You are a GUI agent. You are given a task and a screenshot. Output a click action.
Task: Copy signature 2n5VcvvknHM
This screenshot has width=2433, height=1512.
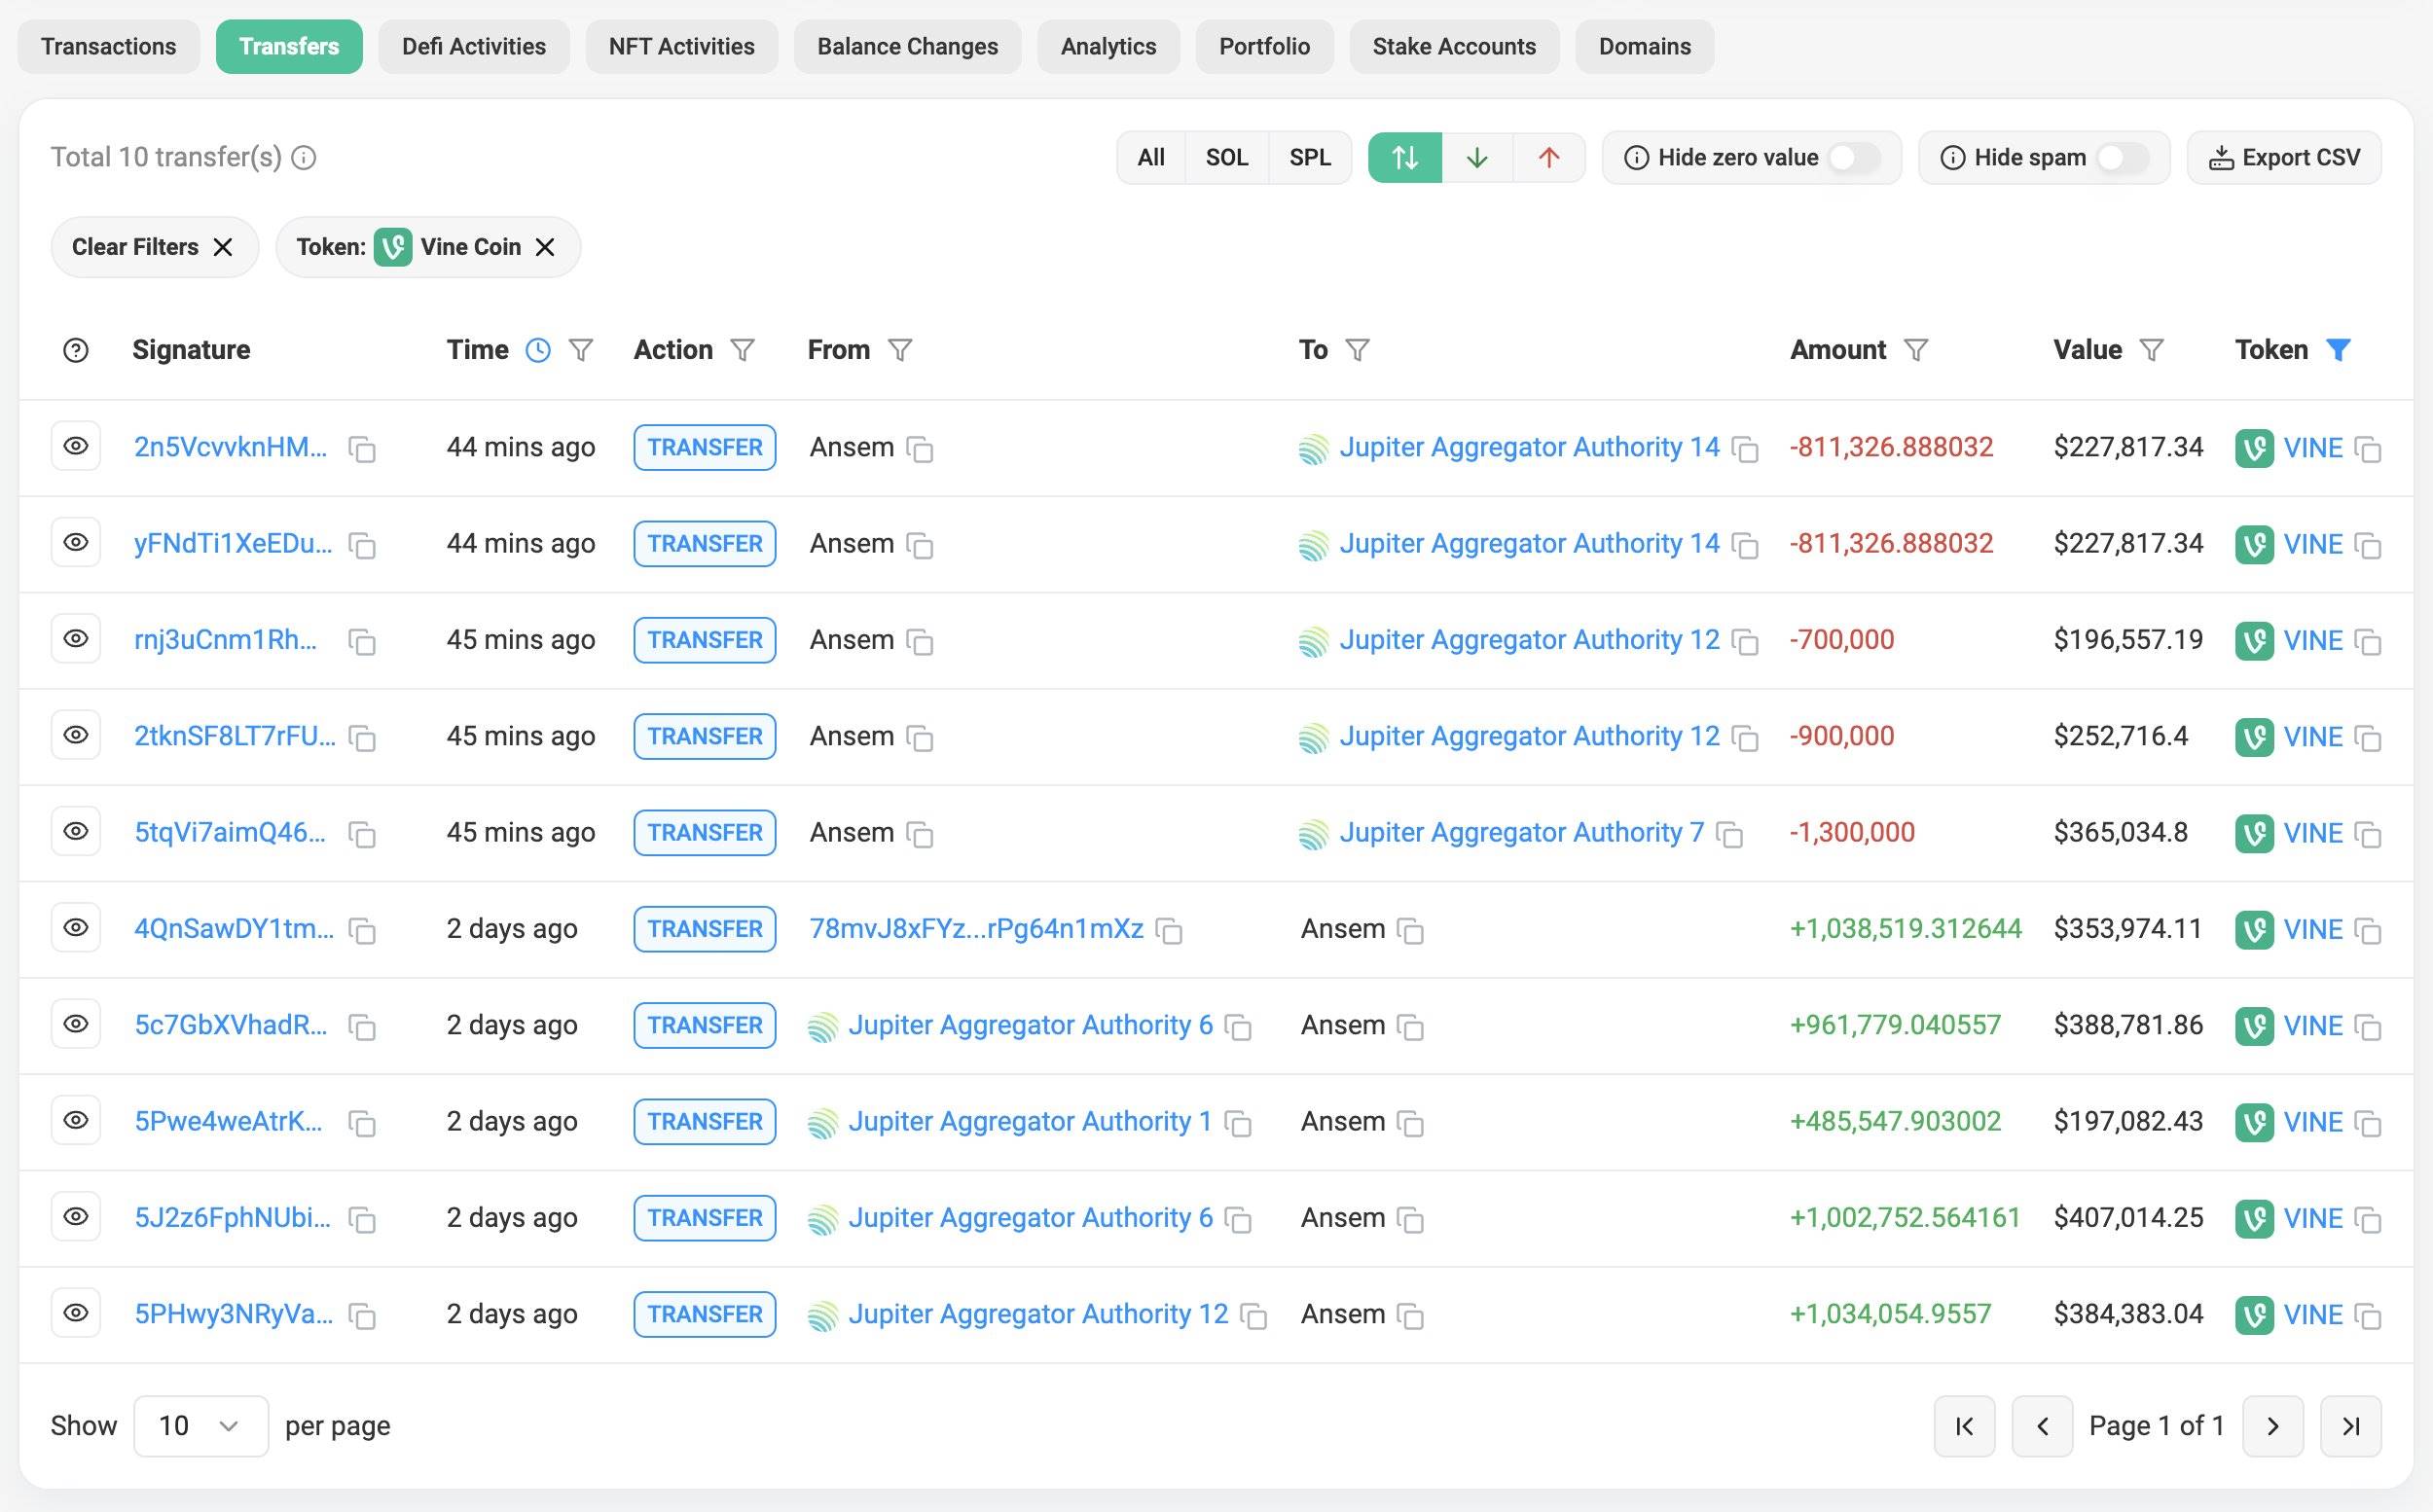[x=362, y=449]
